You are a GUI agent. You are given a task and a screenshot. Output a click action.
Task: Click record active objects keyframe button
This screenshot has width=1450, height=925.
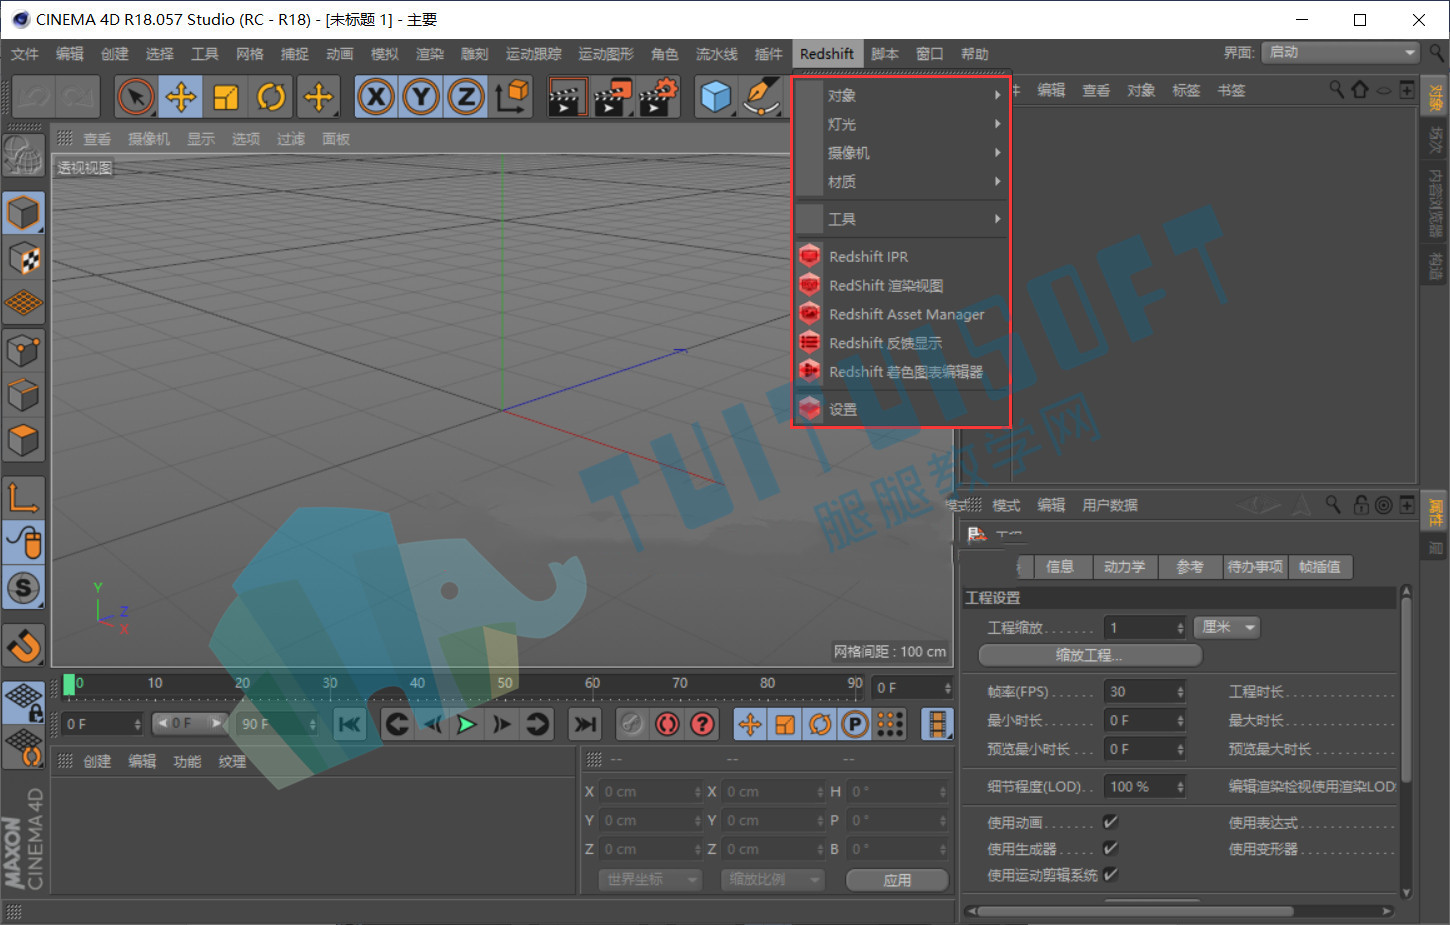(x=667, y=723)
